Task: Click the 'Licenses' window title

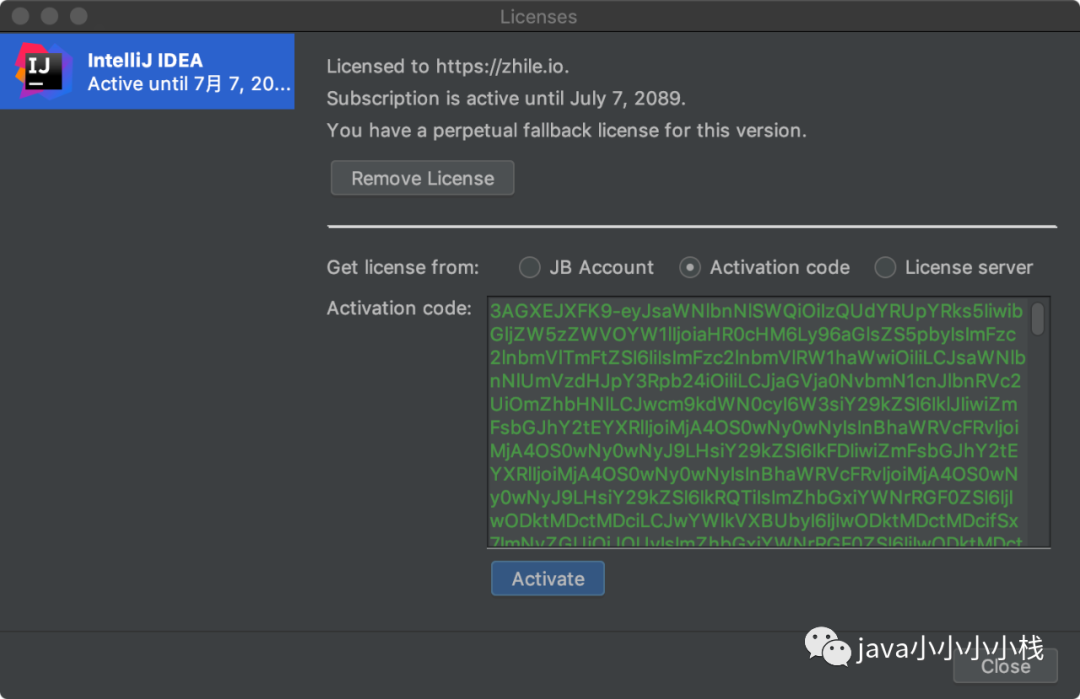Action: (539, 17)
